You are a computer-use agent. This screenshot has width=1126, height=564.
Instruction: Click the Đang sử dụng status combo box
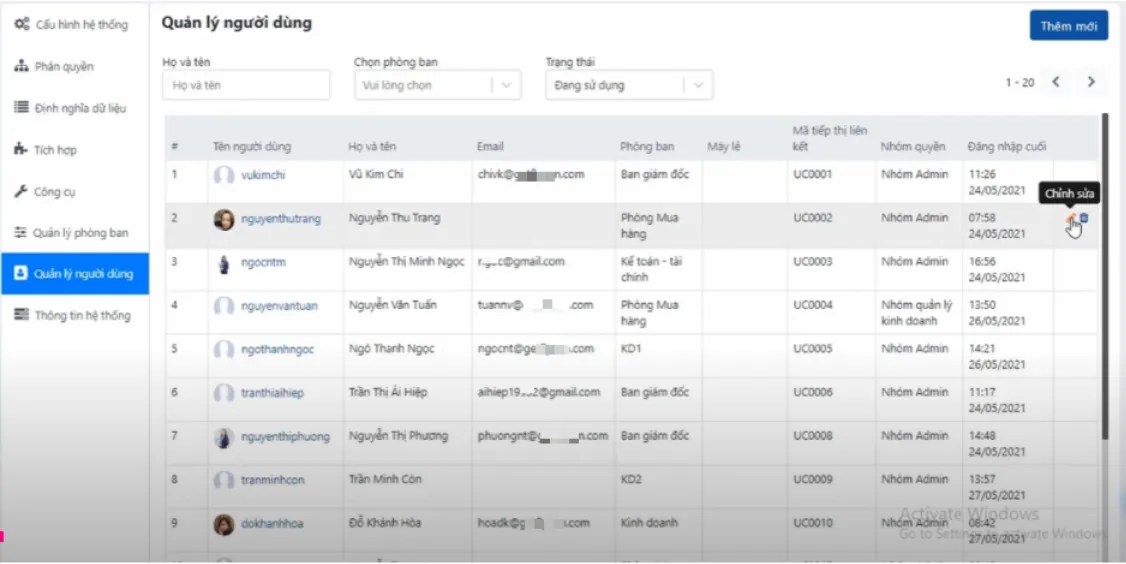[x=629, y=85]
